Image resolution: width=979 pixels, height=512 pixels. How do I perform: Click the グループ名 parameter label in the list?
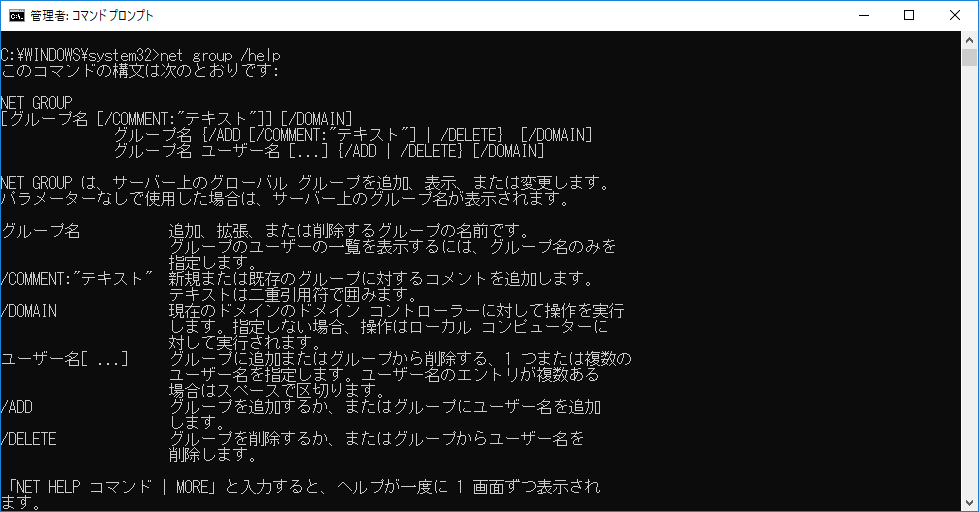click(x=41, y=231)
